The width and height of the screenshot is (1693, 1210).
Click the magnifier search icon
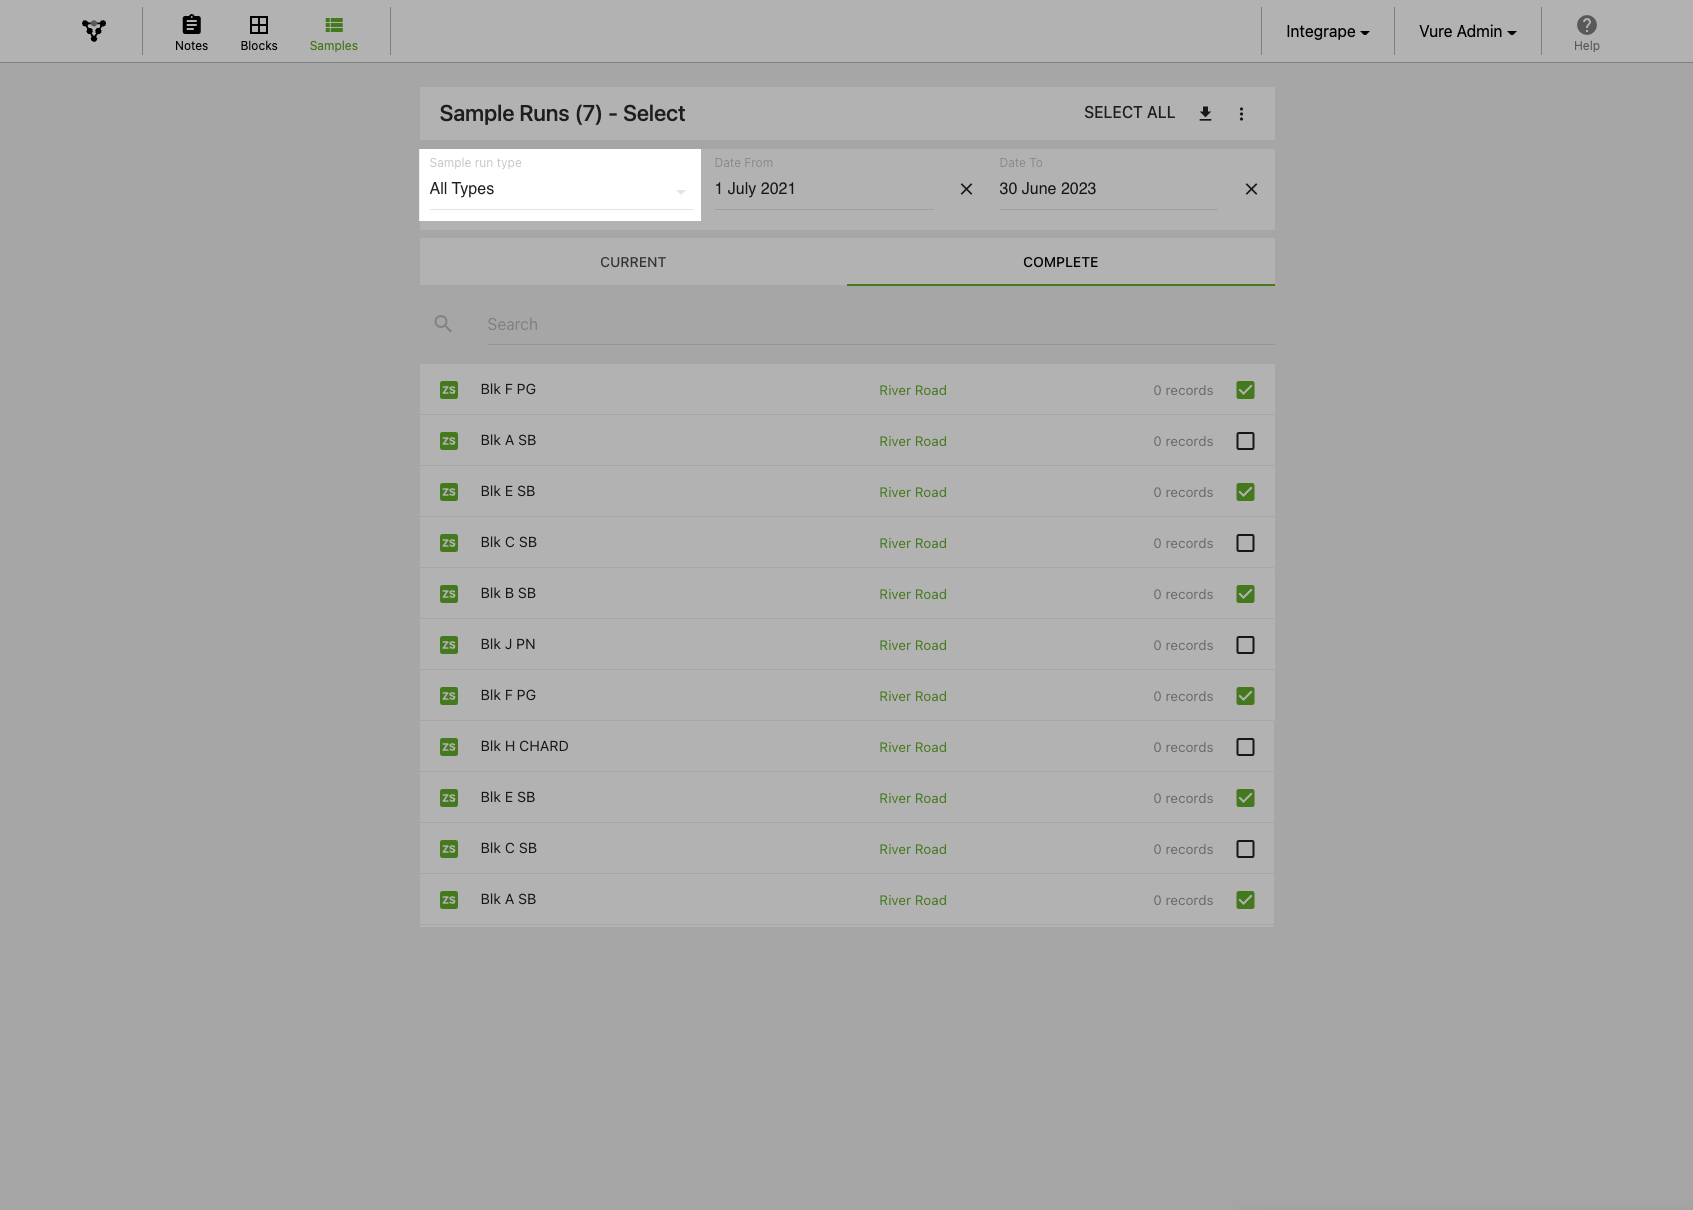[x=443, y=323]
